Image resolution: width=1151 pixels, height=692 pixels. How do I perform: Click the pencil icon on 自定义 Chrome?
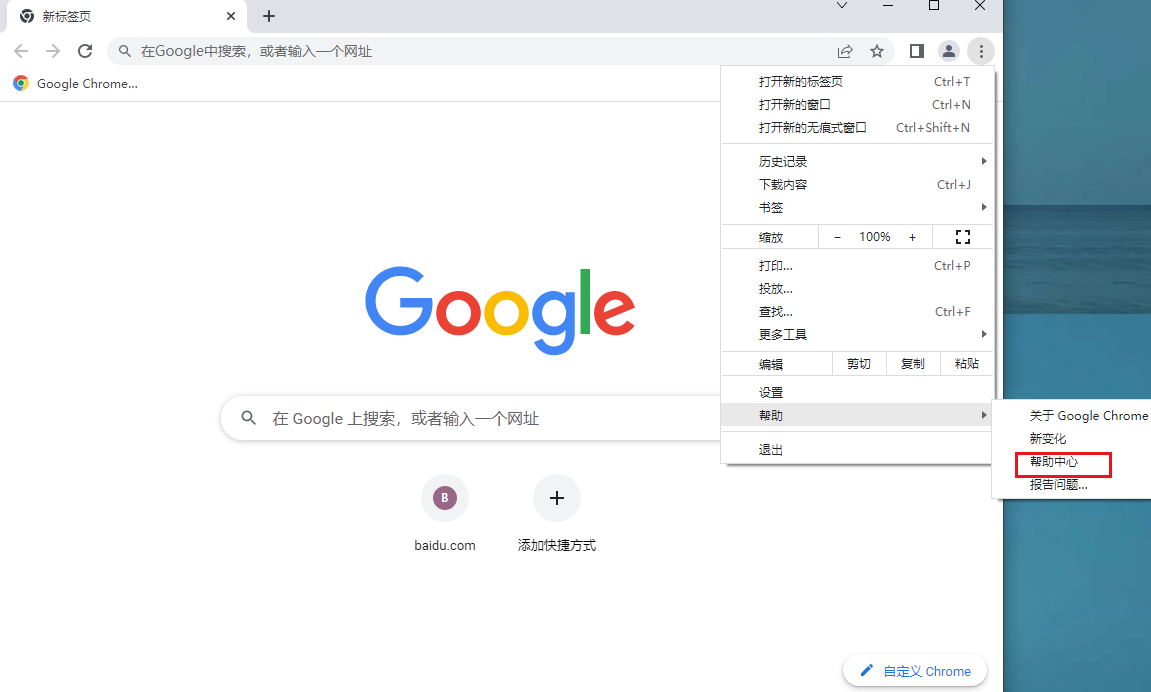pyautogui.click(x=867, y=670)
